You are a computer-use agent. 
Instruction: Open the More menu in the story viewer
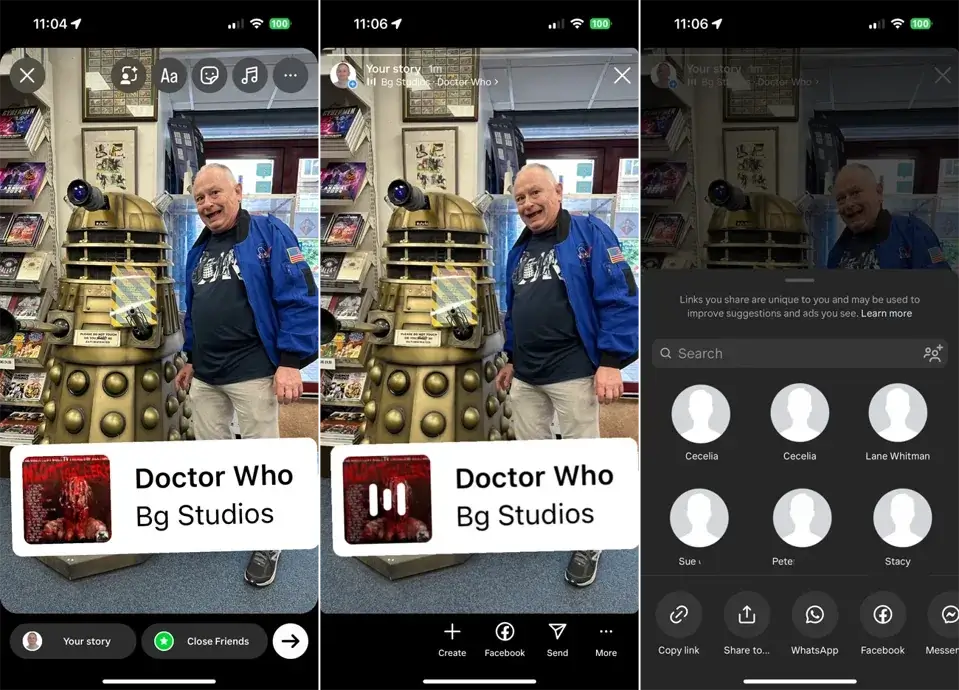pos(606,640)
